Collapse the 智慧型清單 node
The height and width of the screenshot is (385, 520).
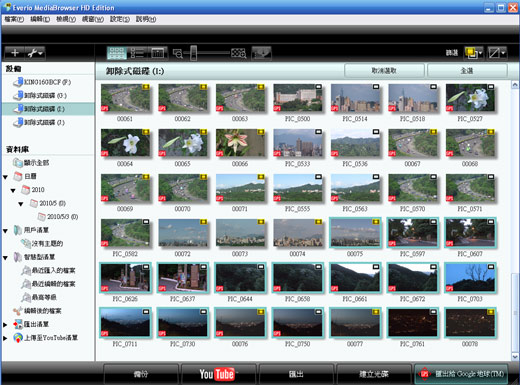tap(5, 258)
